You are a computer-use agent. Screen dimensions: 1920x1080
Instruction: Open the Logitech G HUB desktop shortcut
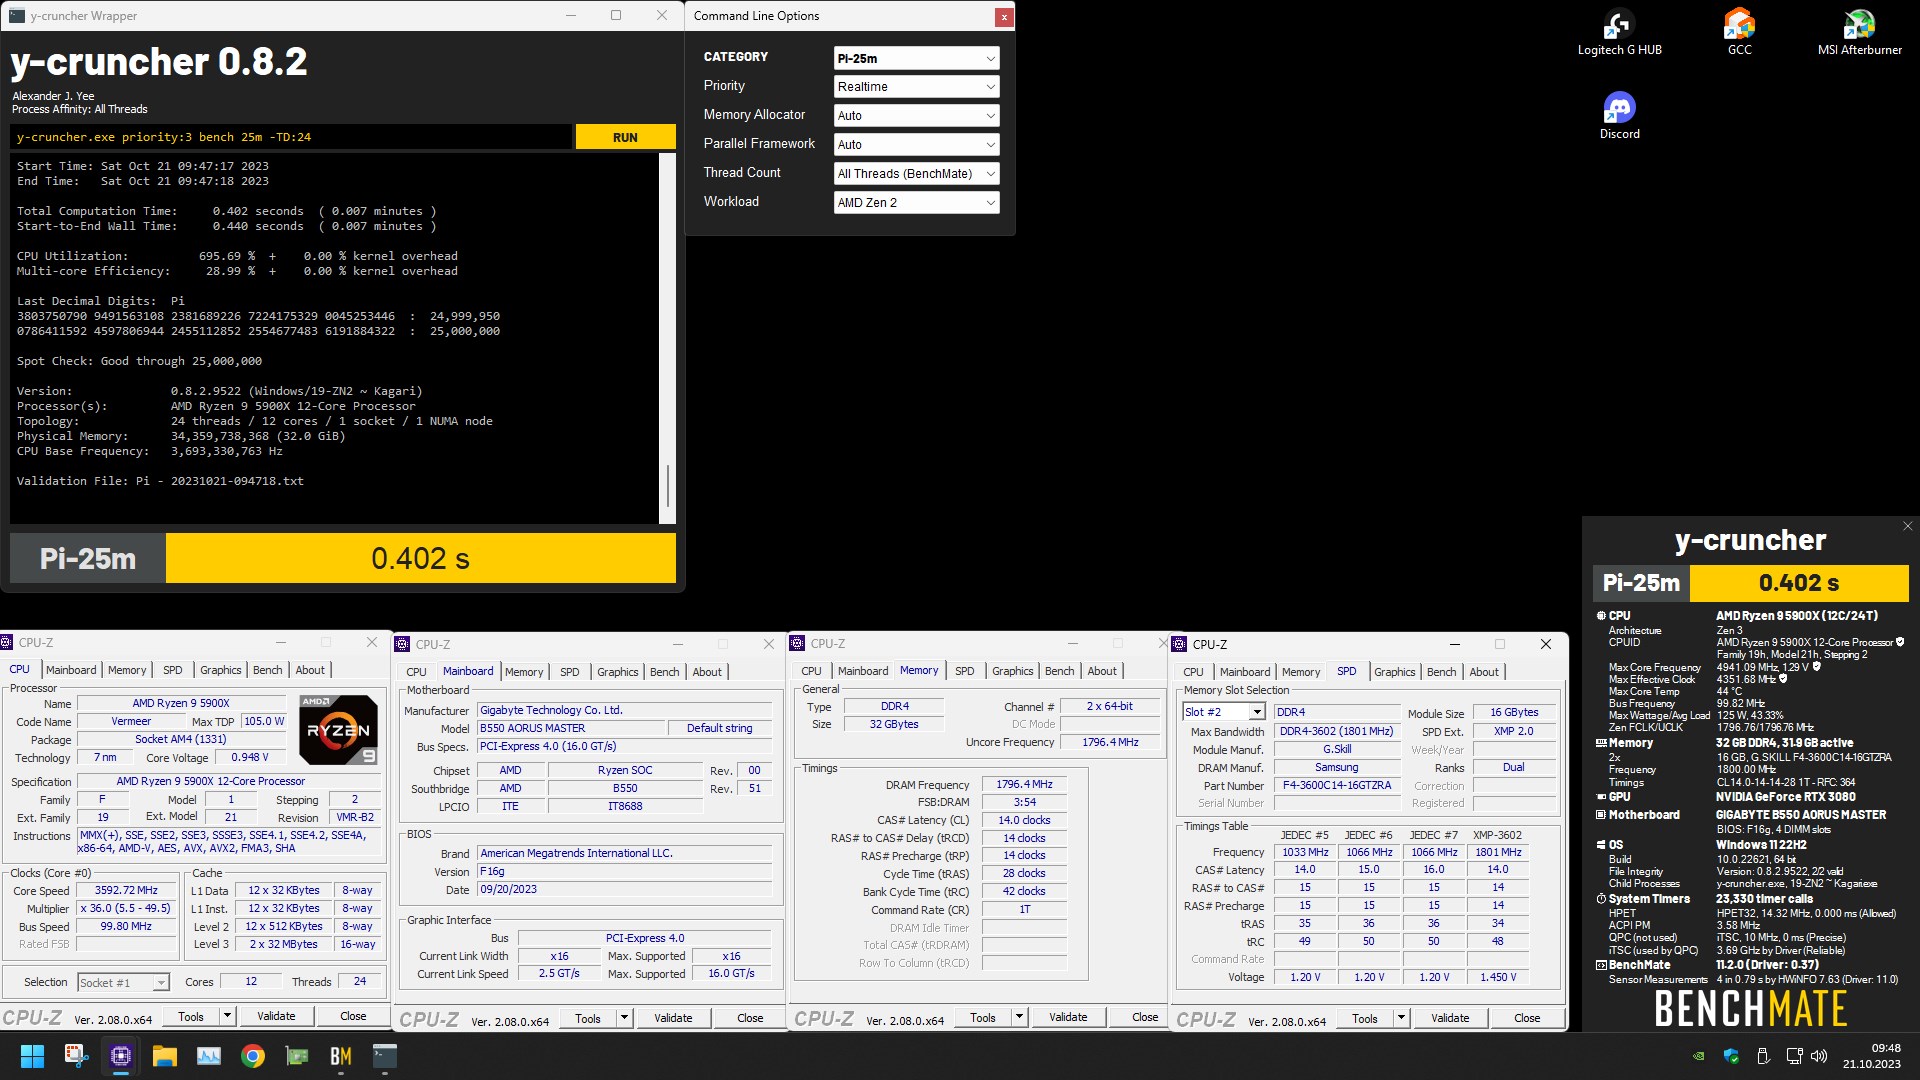1619,32
